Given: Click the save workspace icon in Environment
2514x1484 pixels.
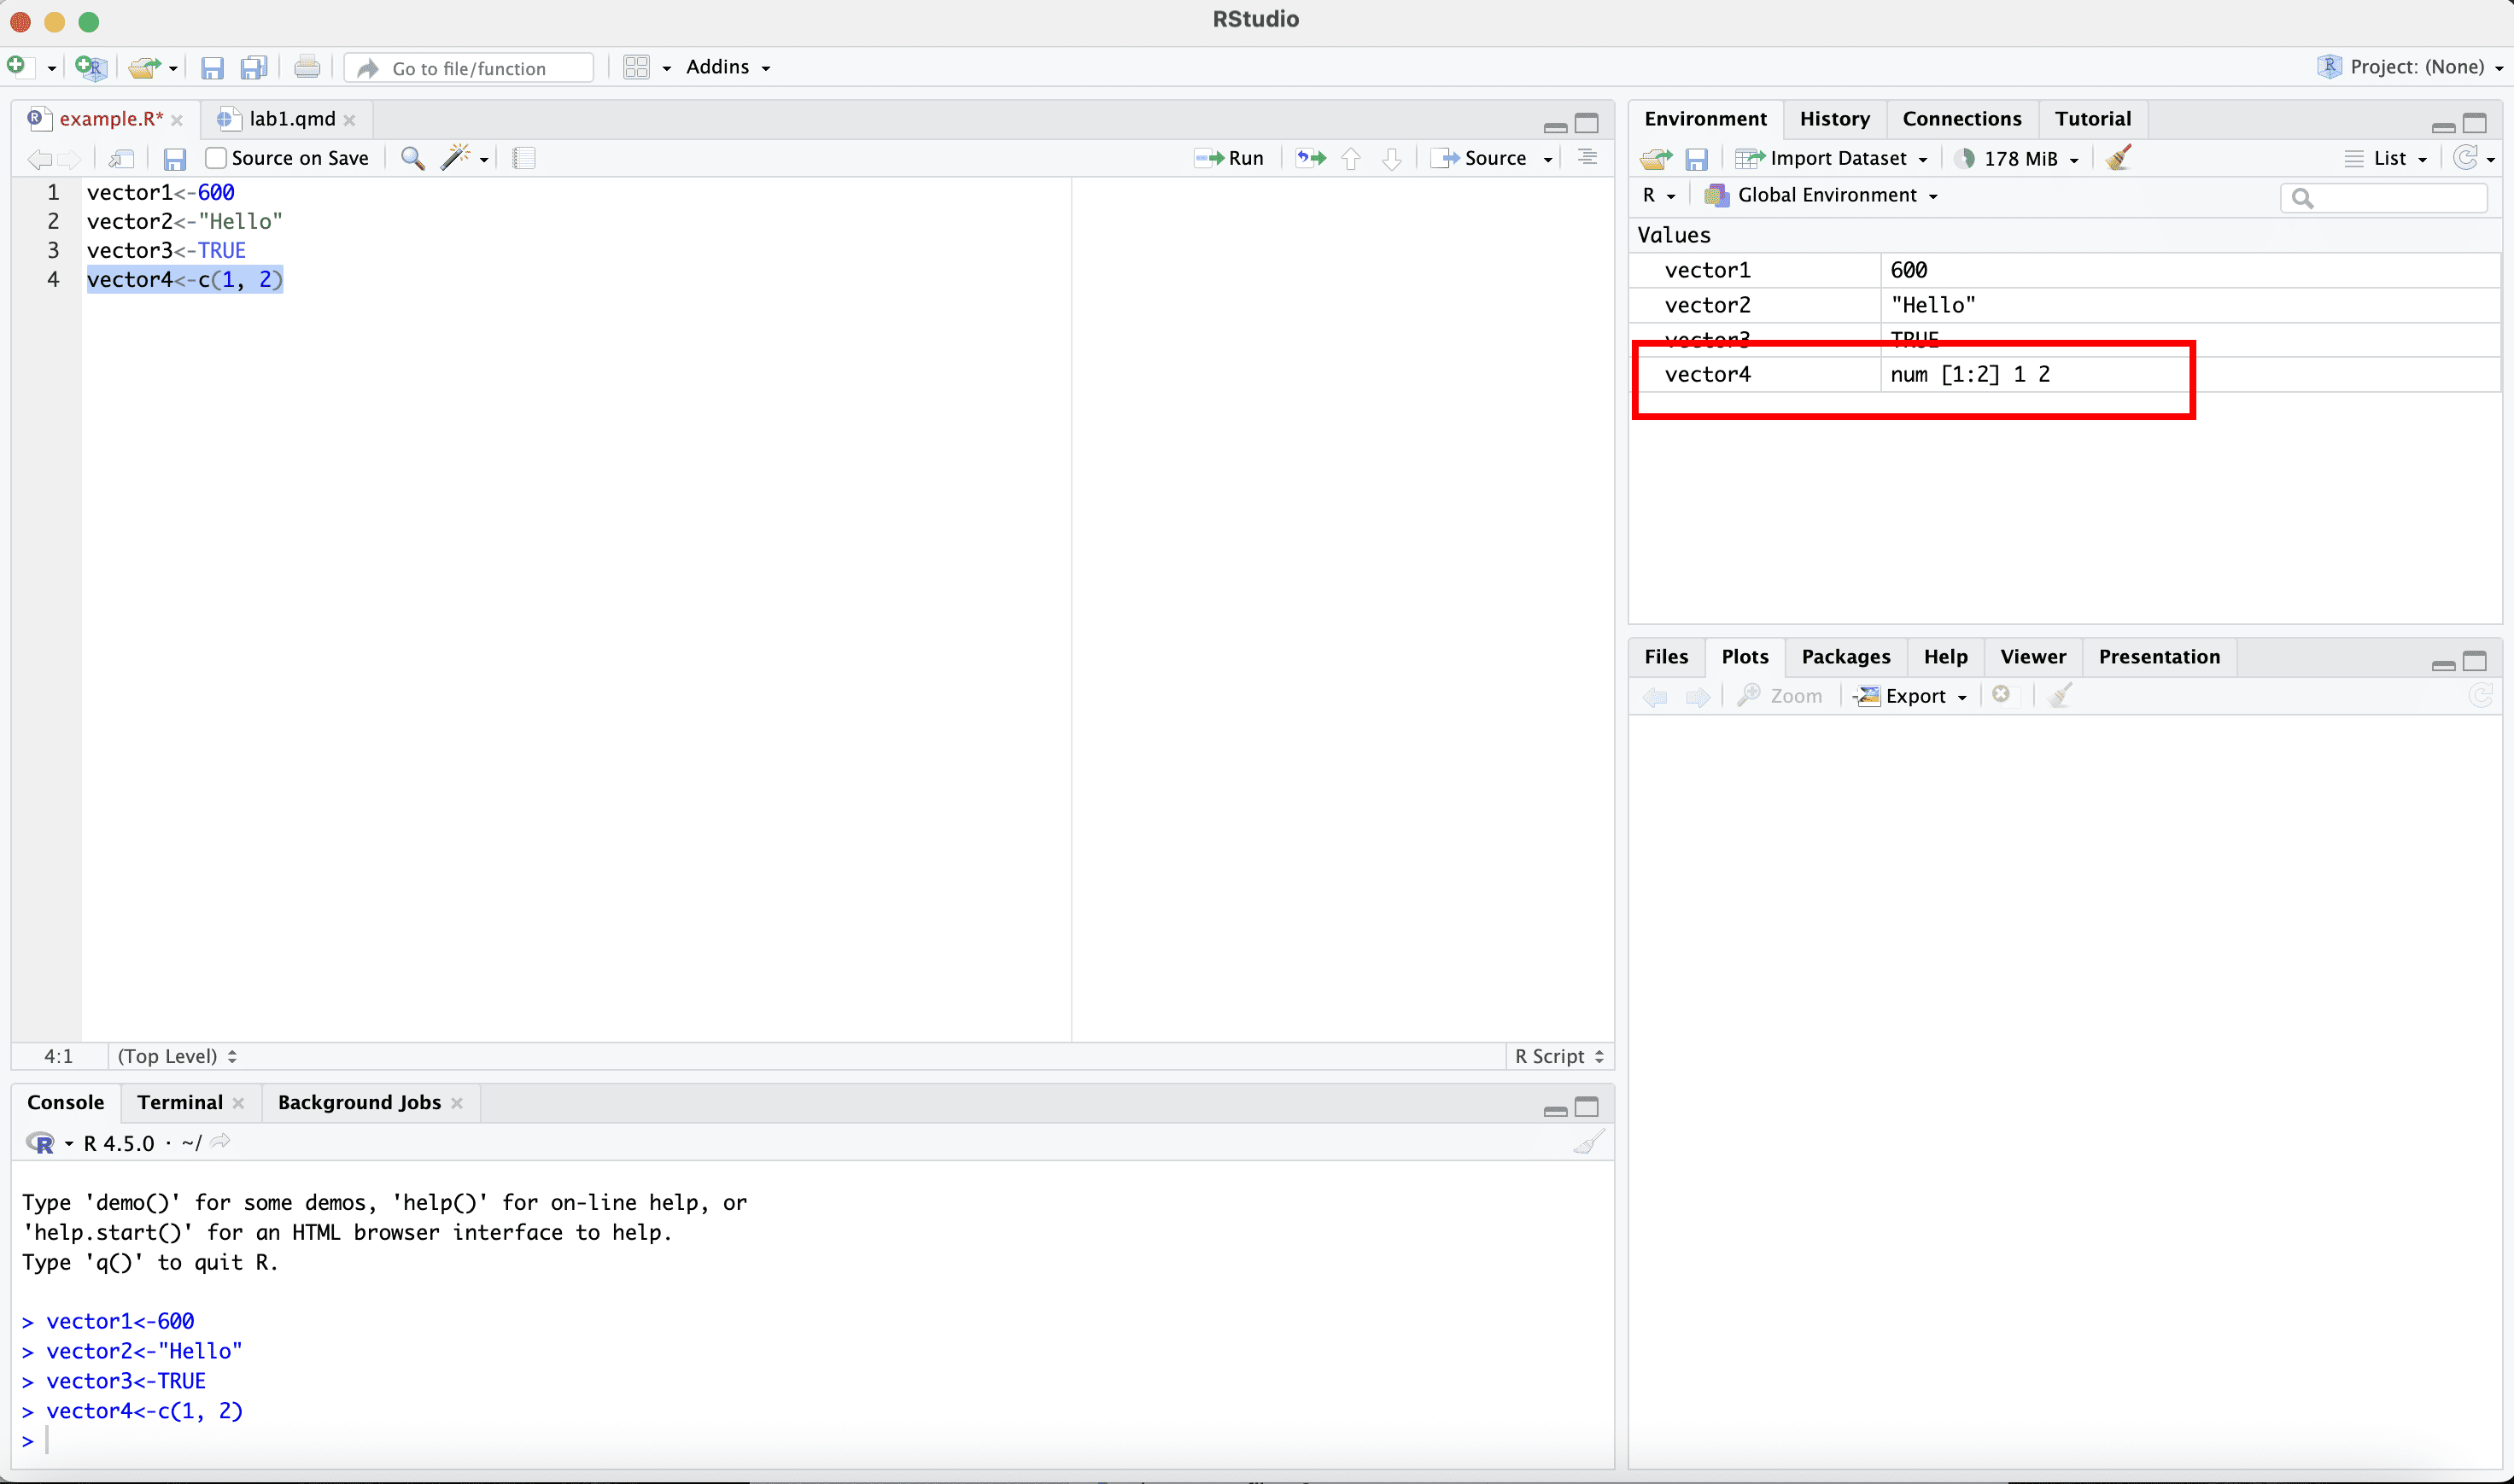Looking at the screenshot, I should click(1697, 159).
